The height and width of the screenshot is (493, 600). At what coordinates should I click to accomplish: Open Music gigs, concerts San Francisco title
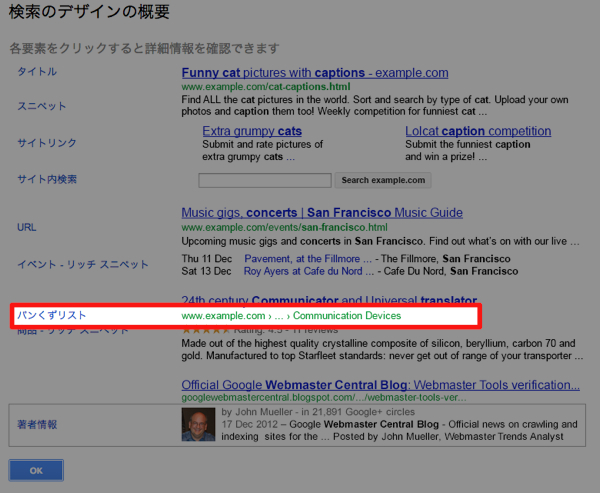coord(322,212)
